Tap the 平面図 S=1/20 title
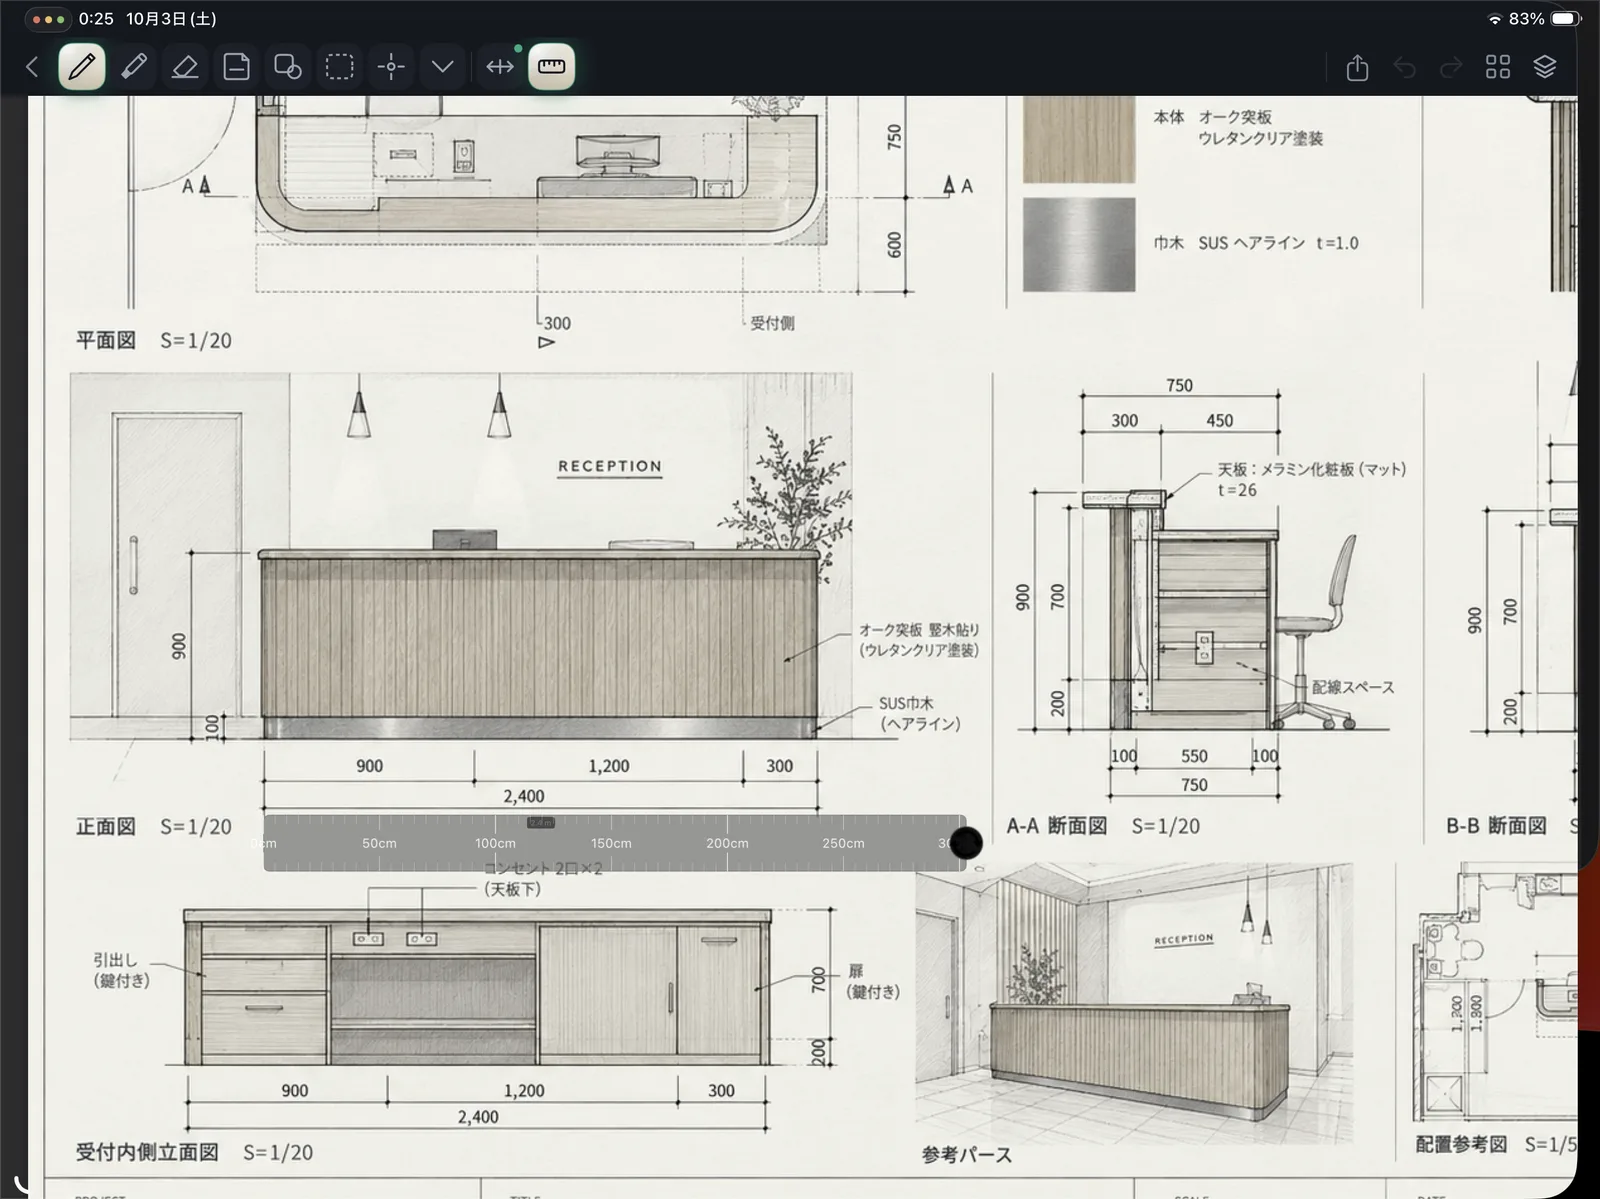The image size is (1600, 1199). tap(154, 341)
